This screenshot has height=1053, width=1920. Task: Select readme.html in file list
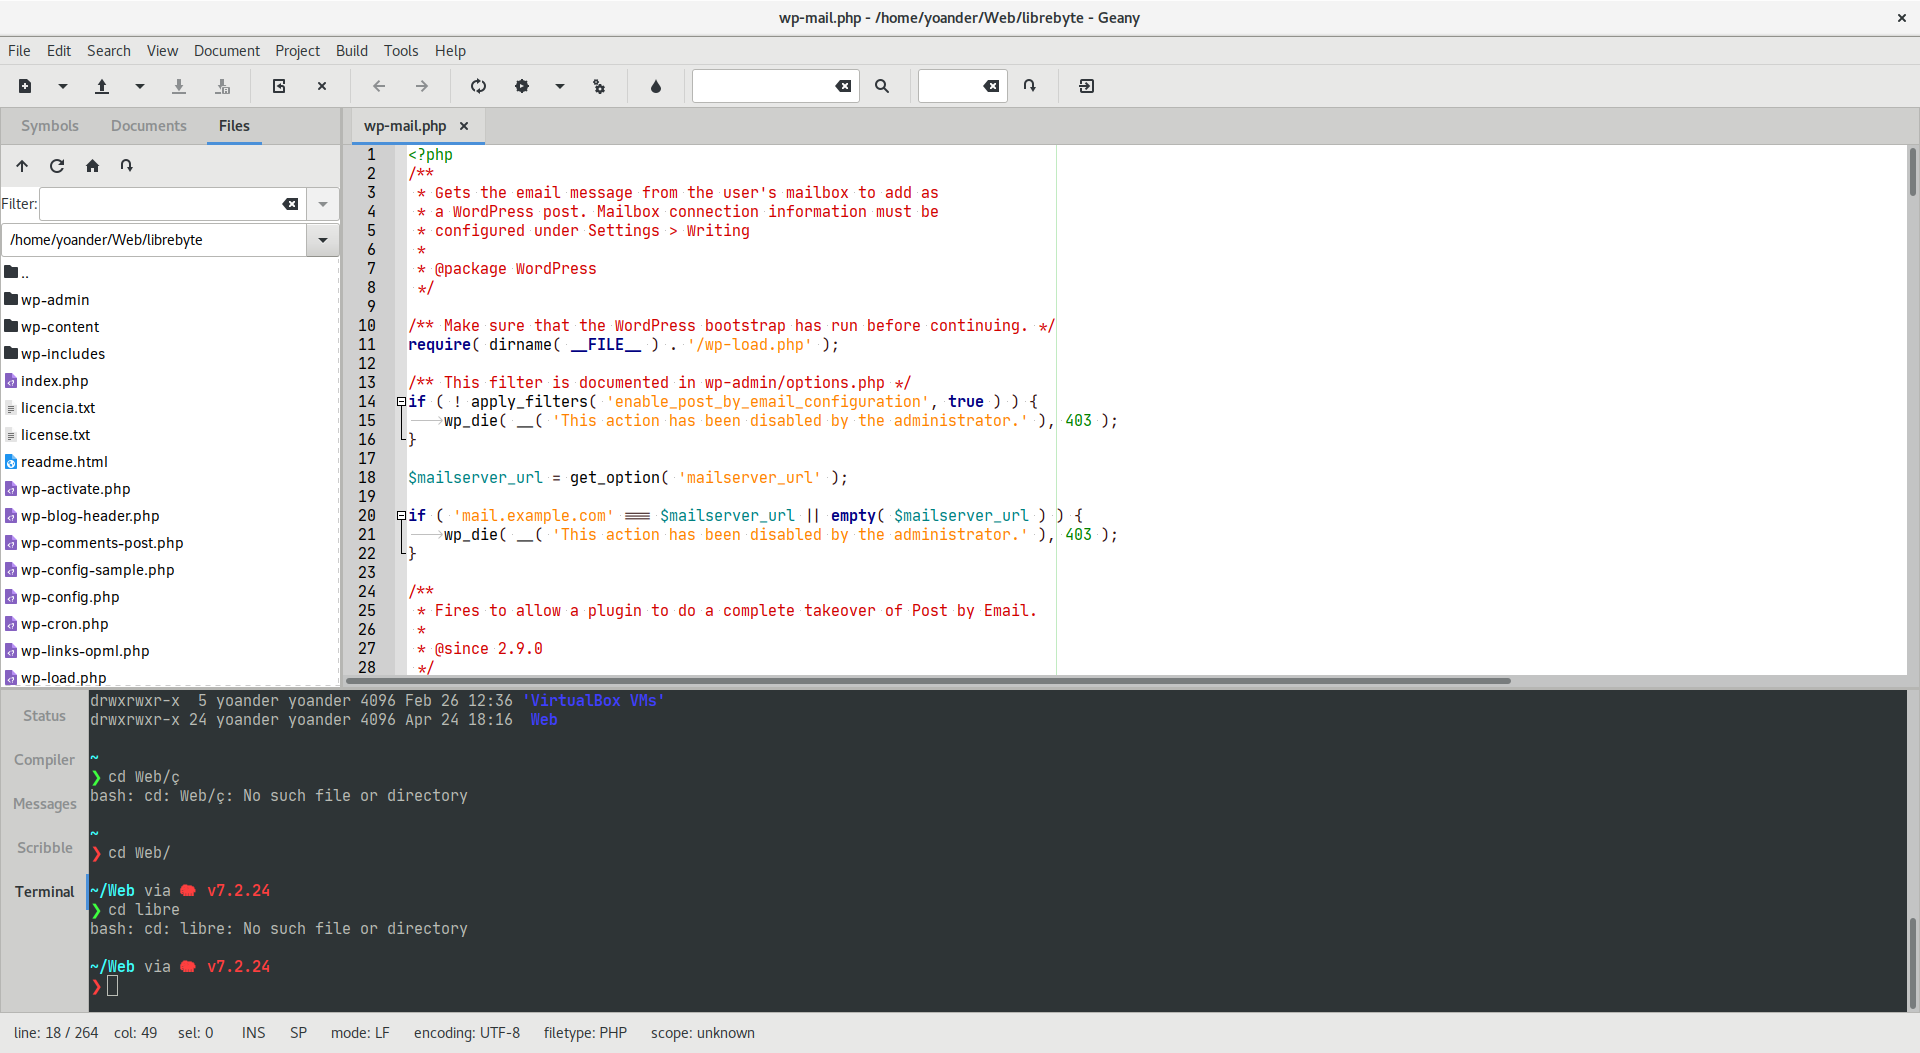[64, 462]
